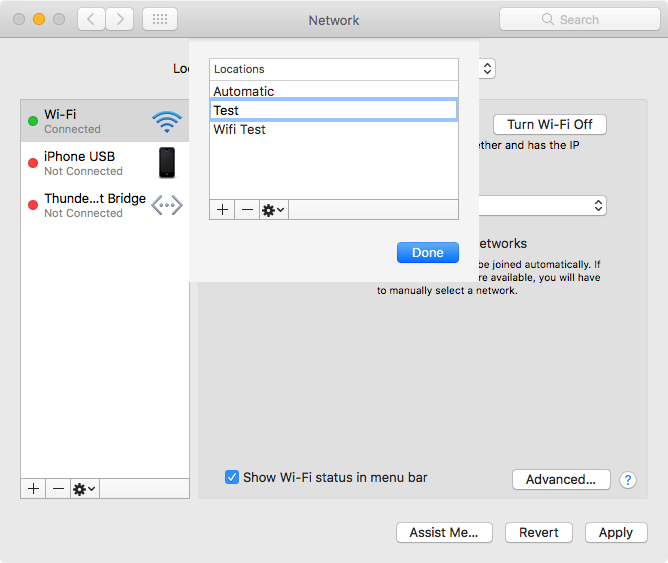Expand the Network Name dropdown
Image resolution: width=668 pixels, height=563 pixels.
click(x=598, y=205)
